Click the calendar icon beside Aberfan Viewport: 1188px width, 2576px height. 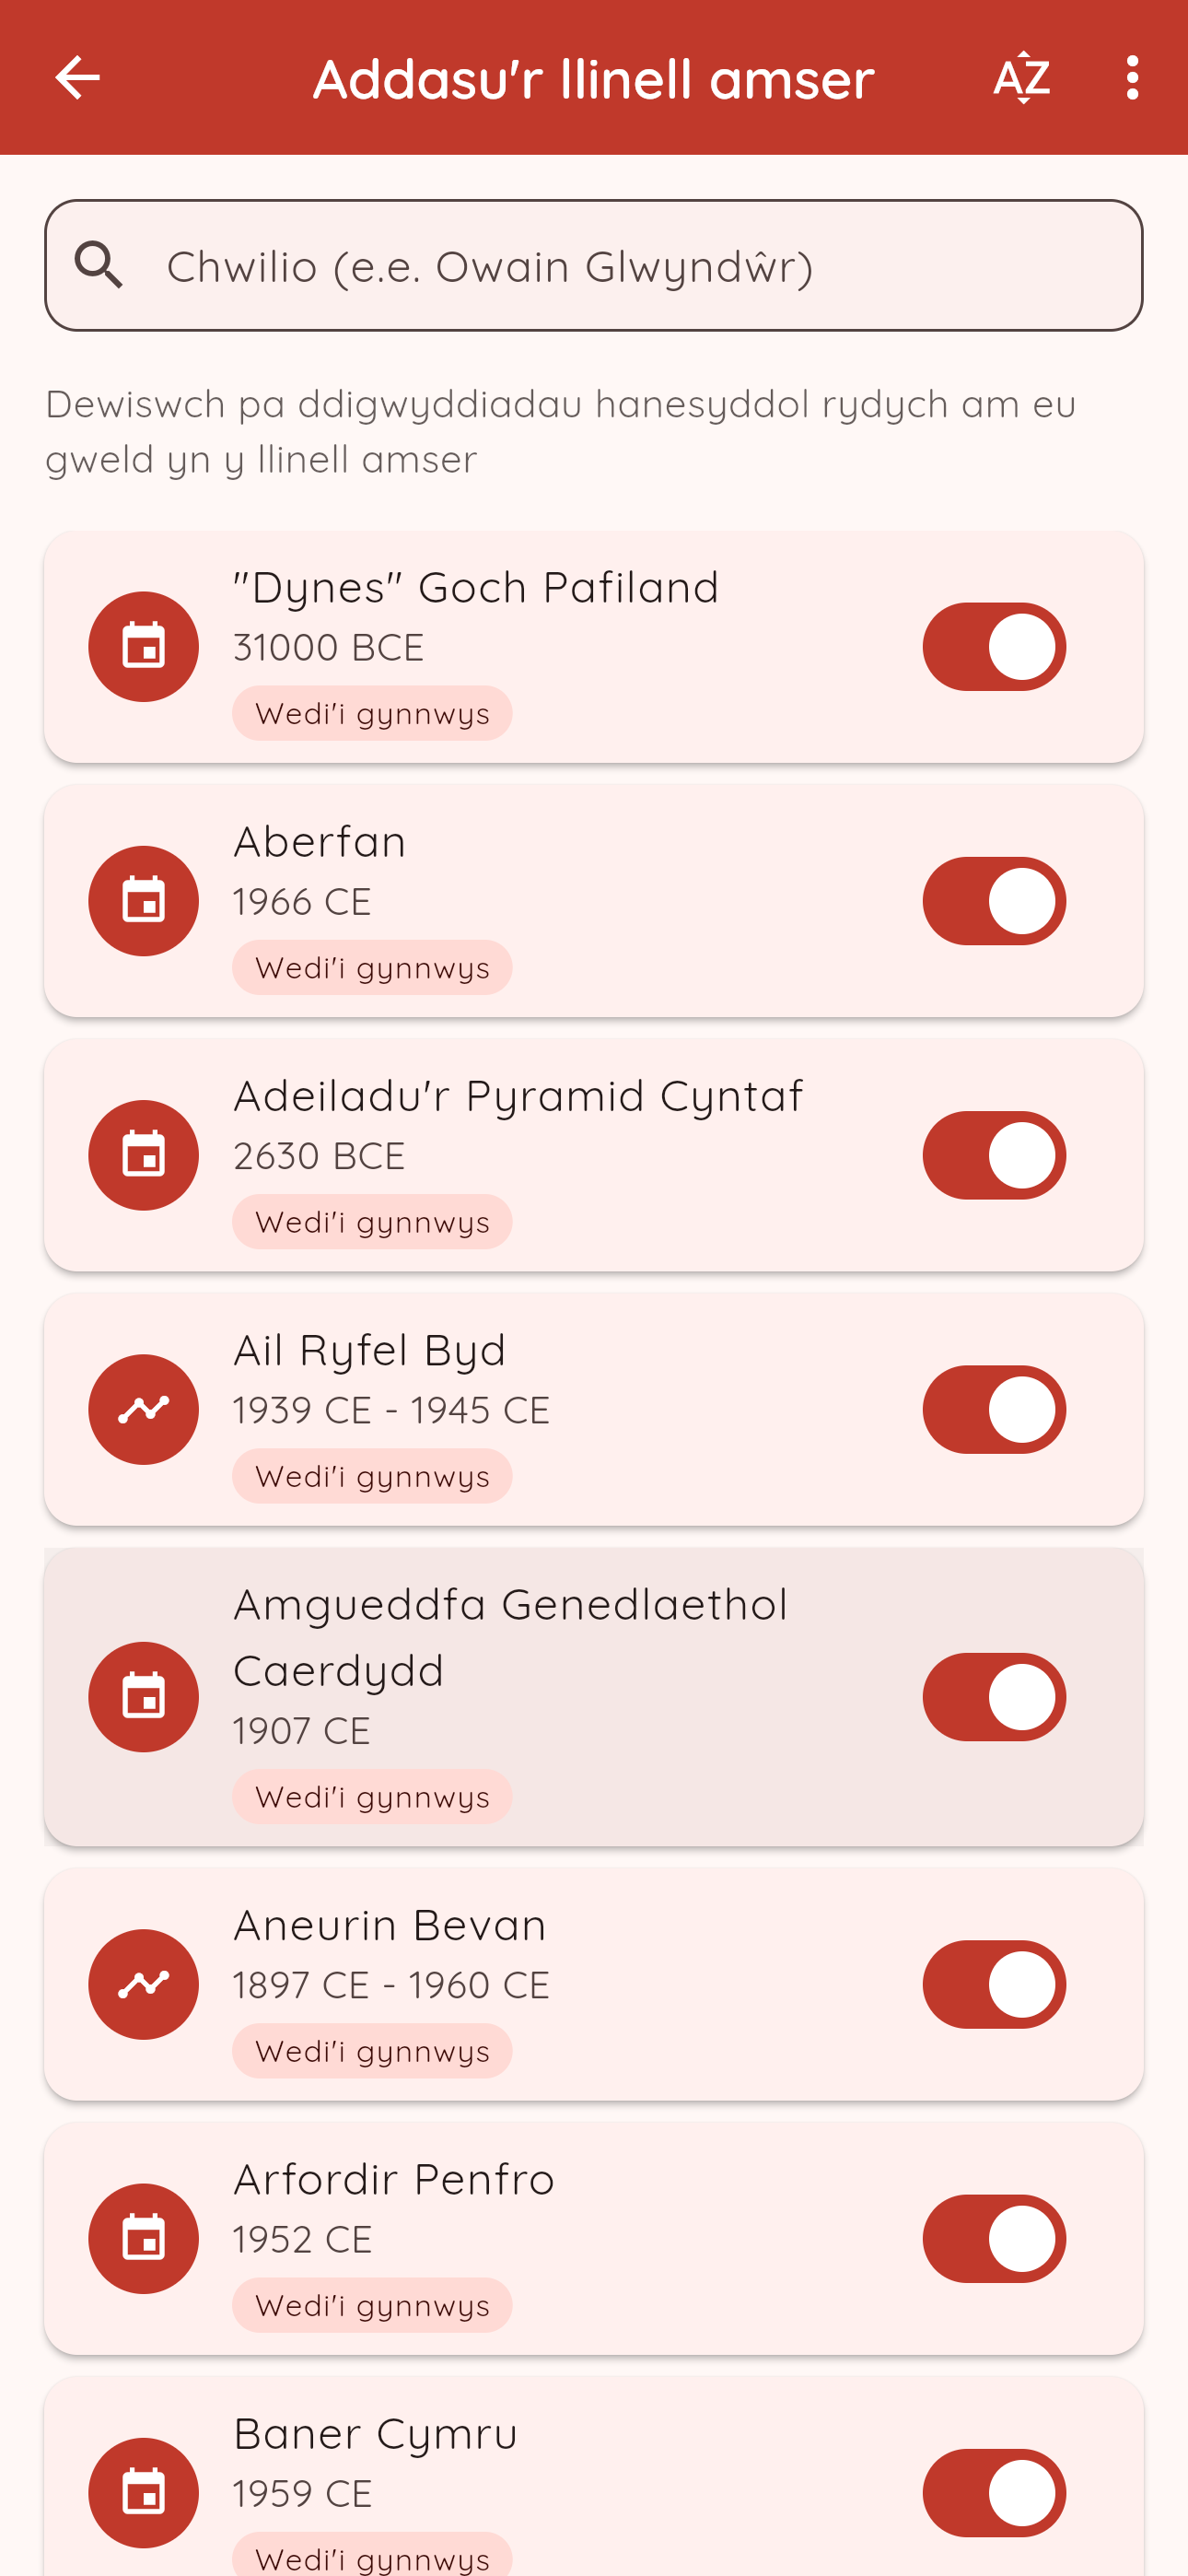143,901
